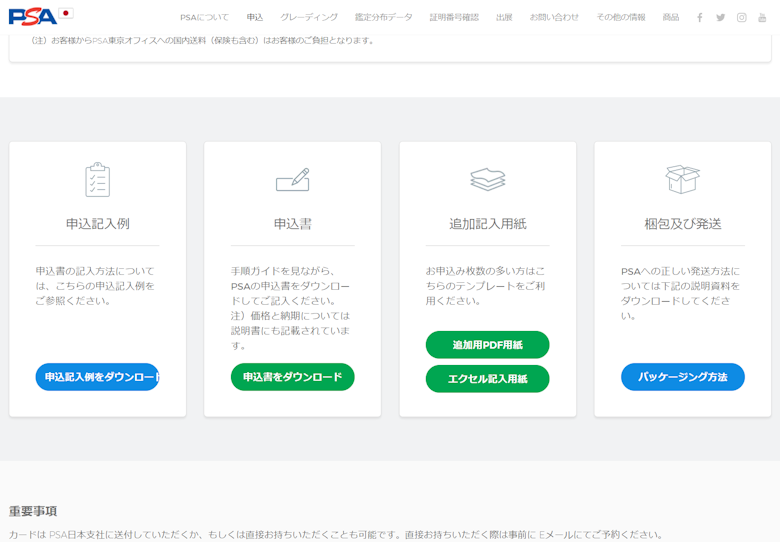Image resolution: width=780 pixels, height=542 pixels.
Task: Click the 手順ガイドを見ながら description text
Action: click(x=291, y=308)
